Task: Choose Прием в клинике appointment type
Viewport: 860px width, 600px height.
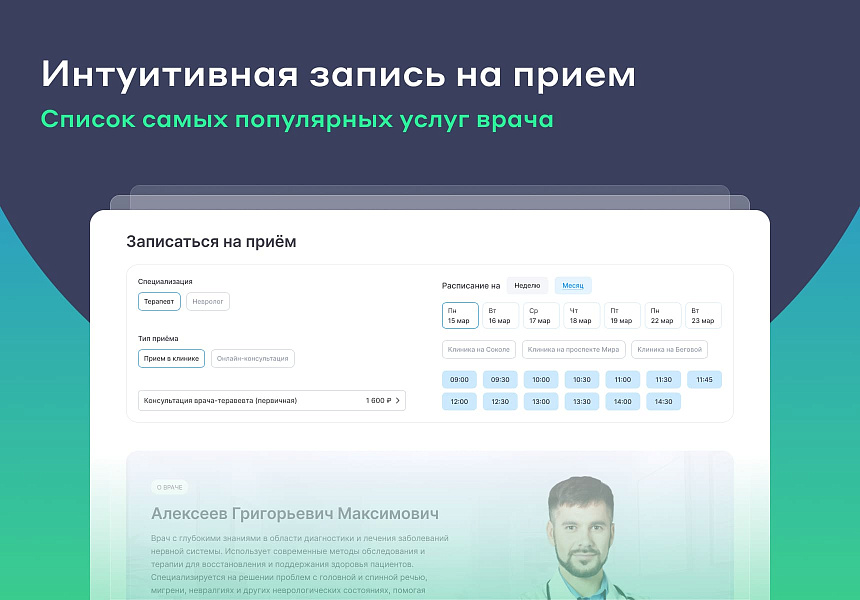Action: pos(171,359)
